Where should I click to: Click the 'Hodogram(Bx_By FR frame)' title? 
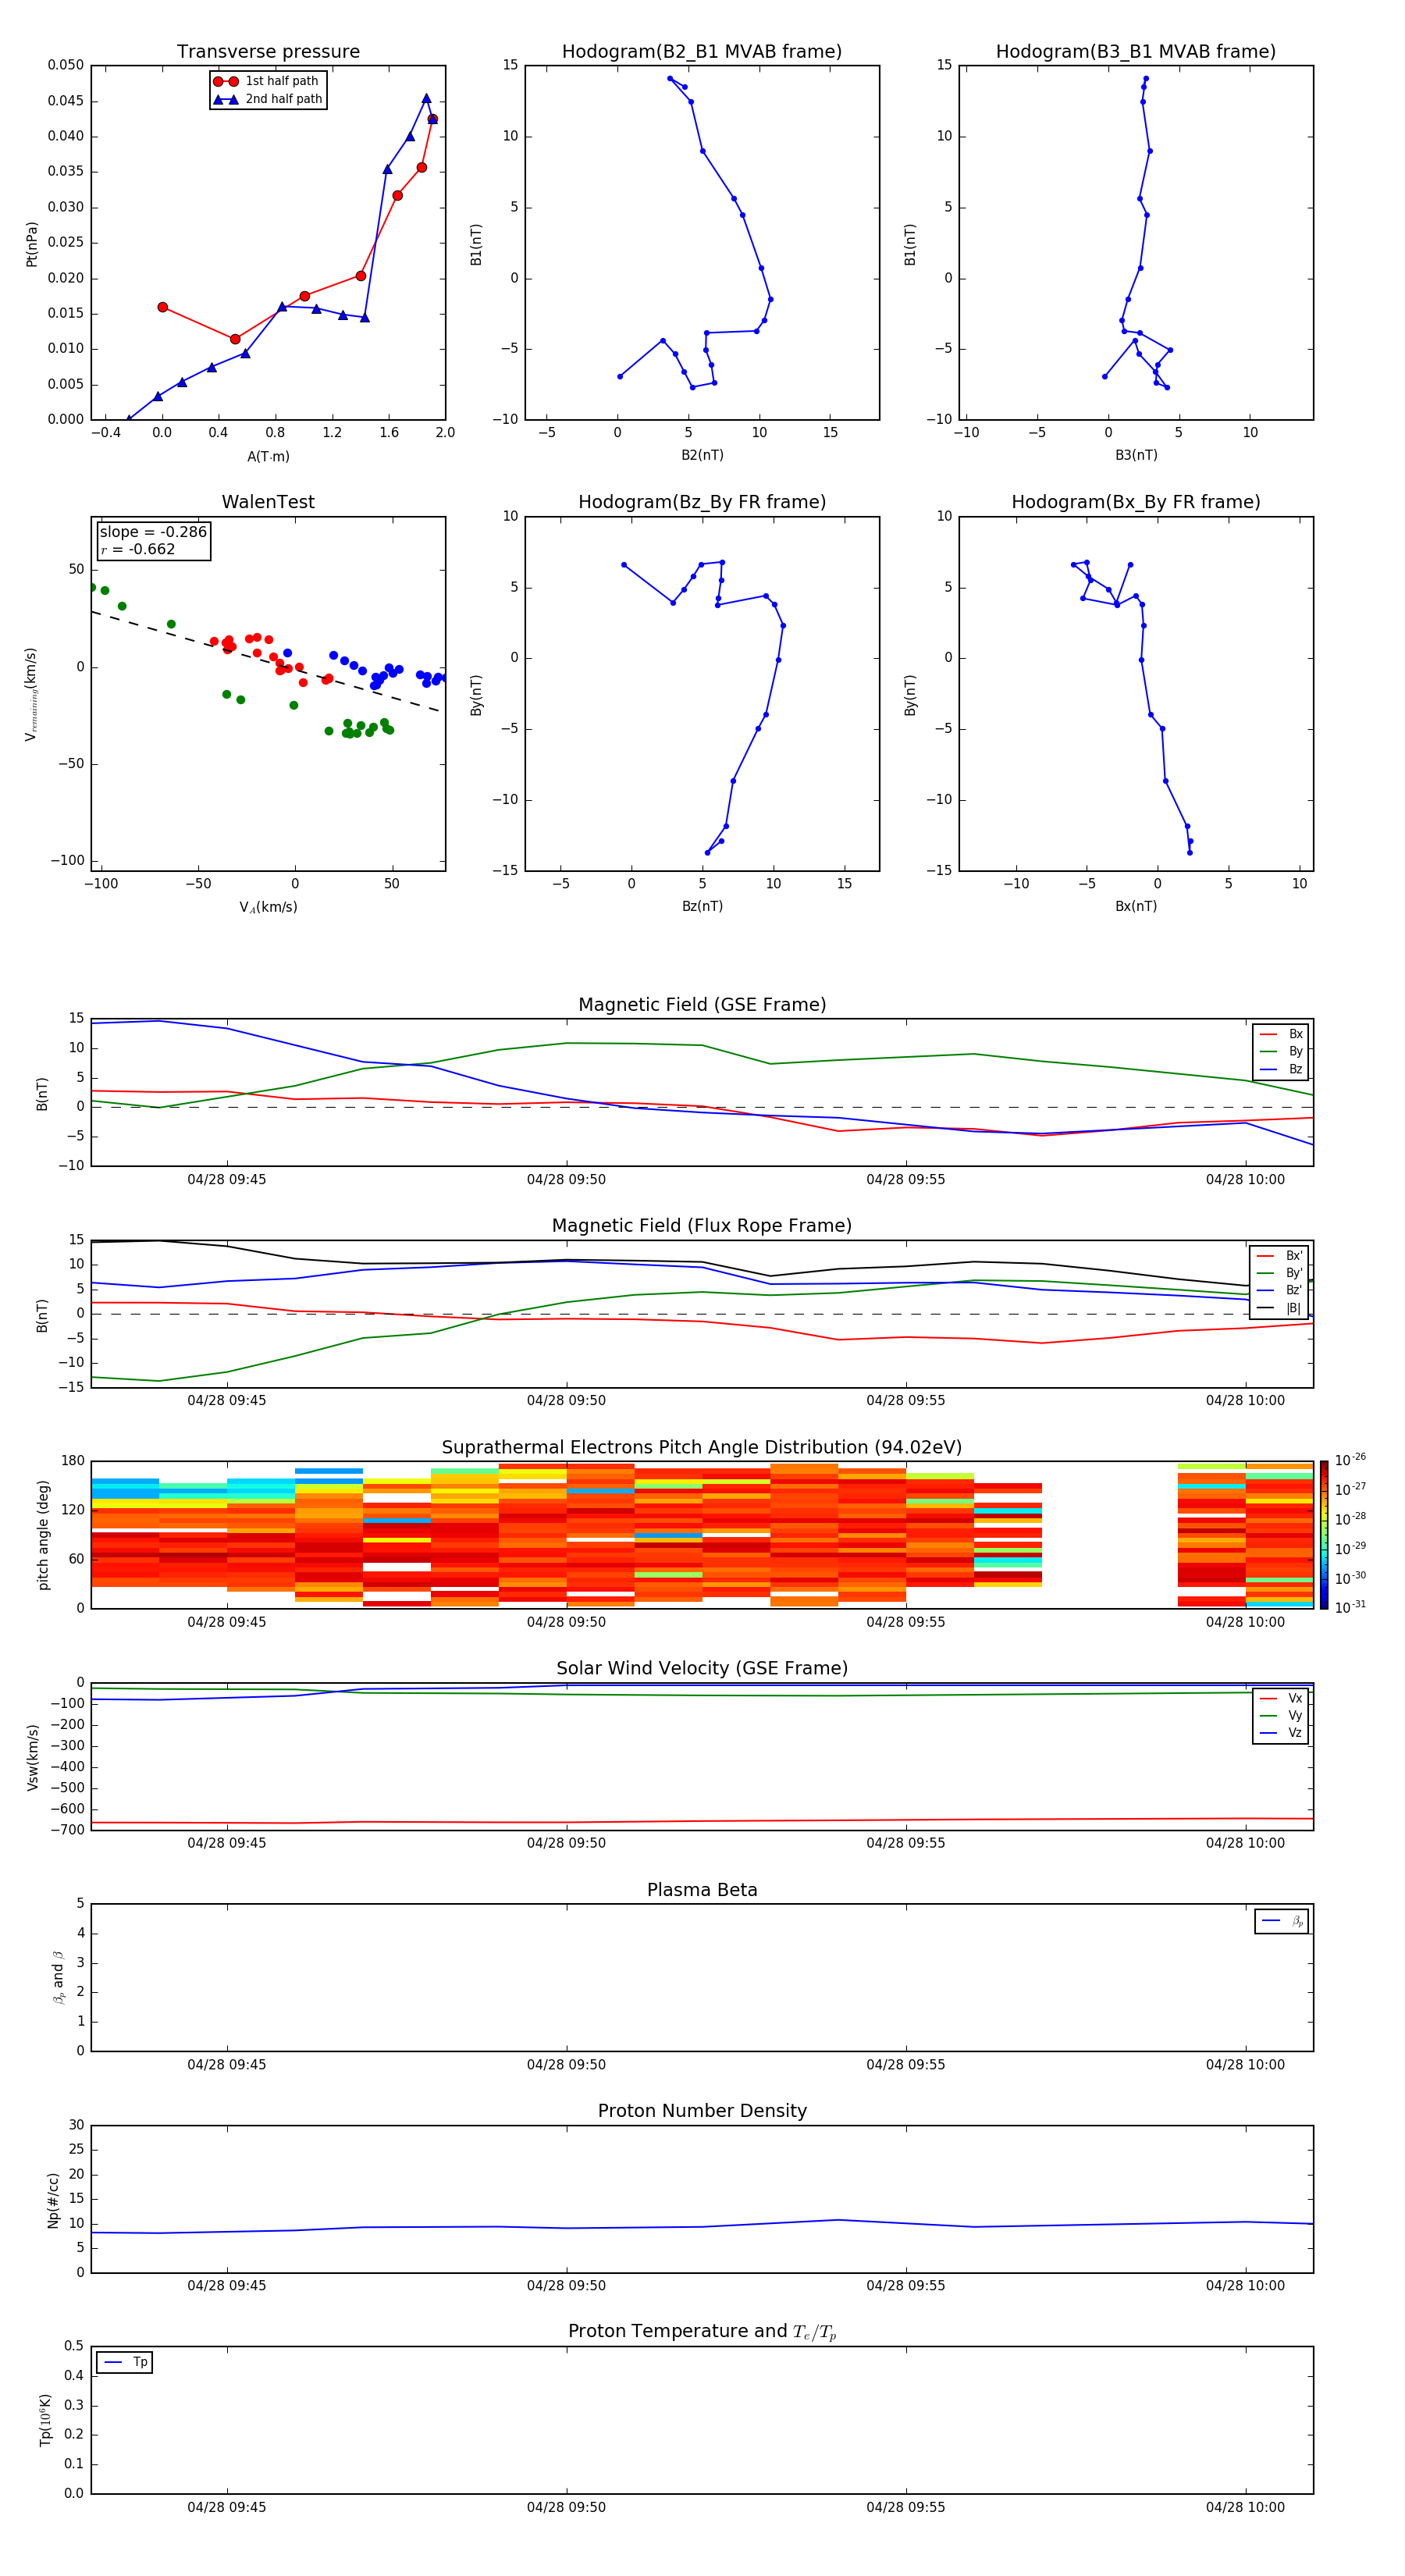pyautogui.click(x=1136, y=502)
